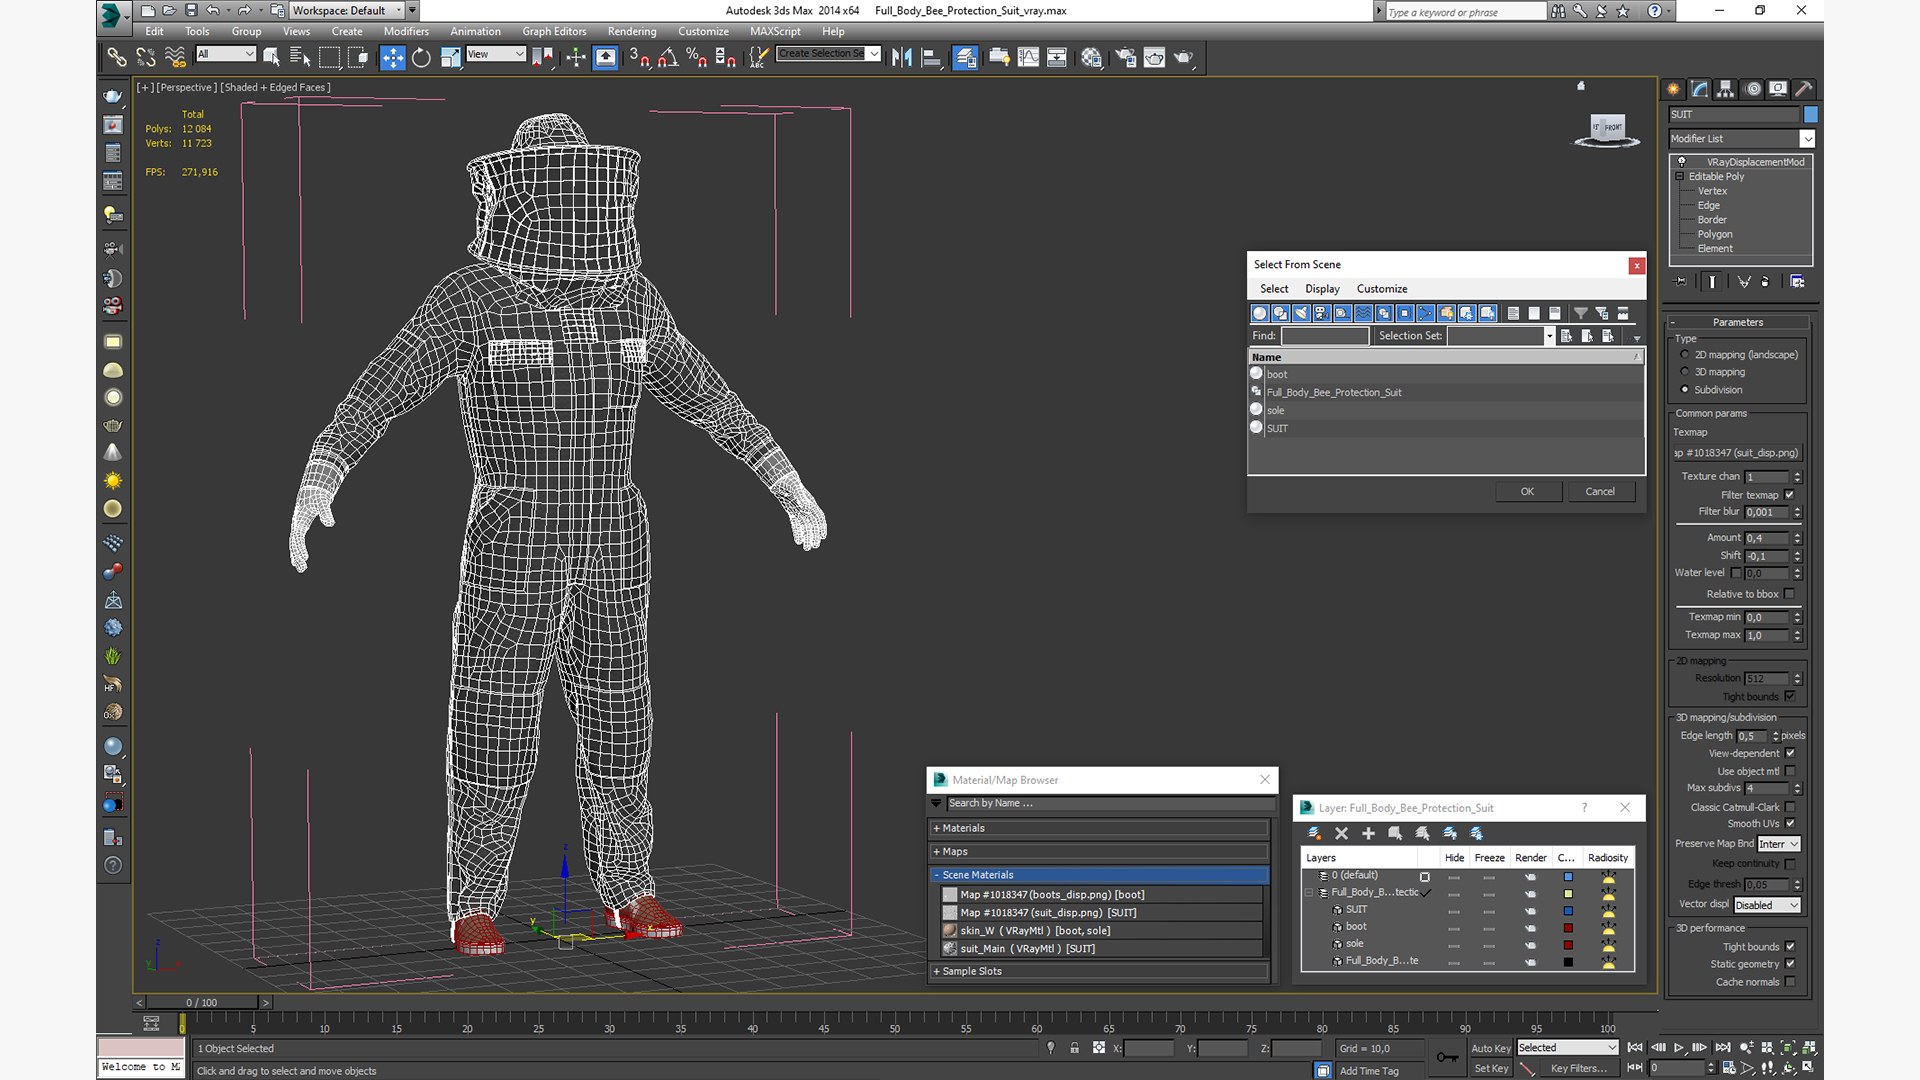Screen dimensions: 1920x1080
Task: Activate the Rotate tool in main toolbar
Action: [x=421, y=57]
